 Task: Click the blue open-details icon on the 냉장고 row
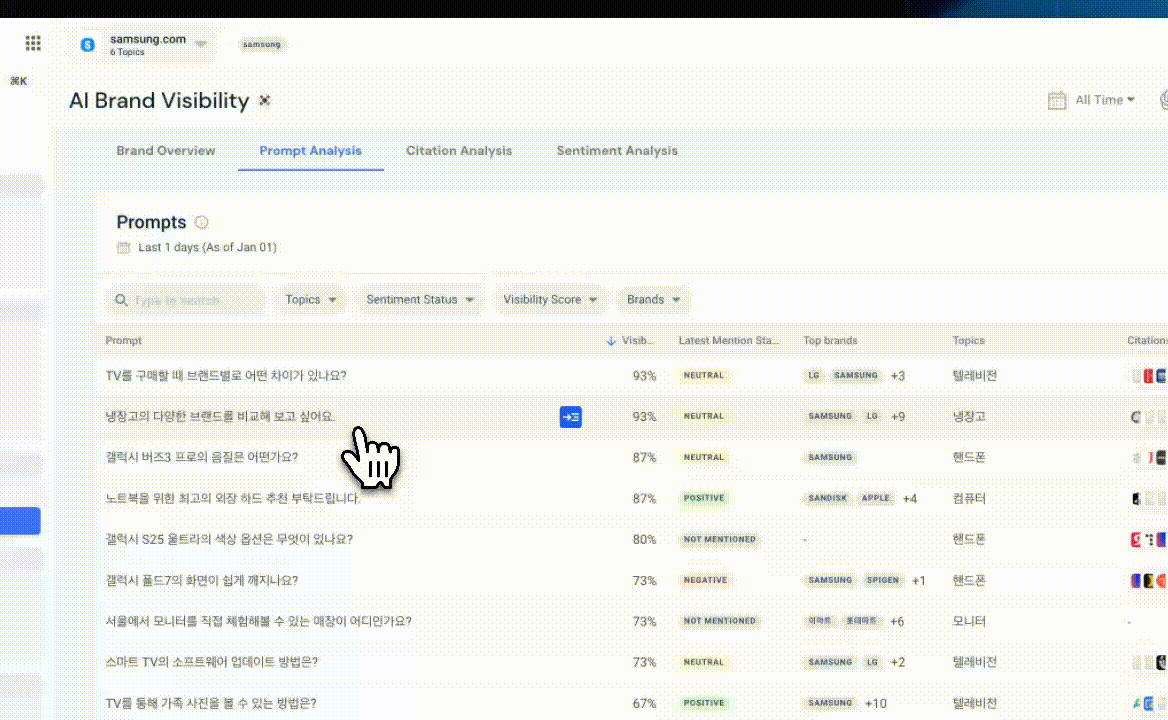[570, 417]
